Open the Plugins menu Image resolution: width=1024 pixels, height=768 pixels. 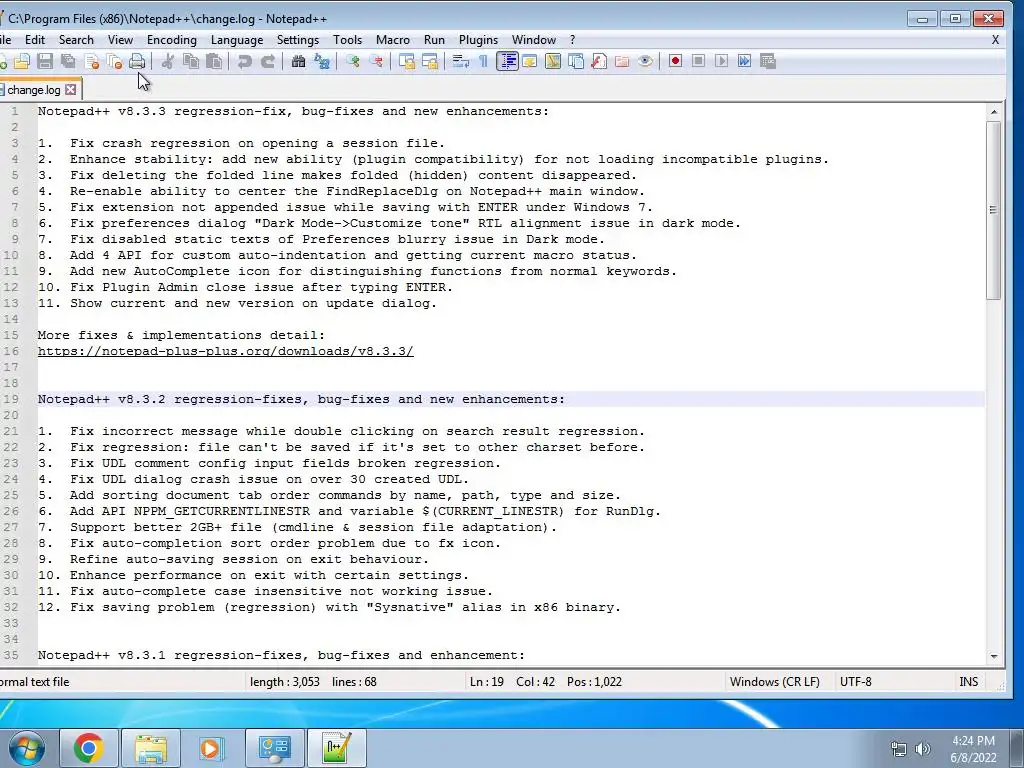(479, 40)
